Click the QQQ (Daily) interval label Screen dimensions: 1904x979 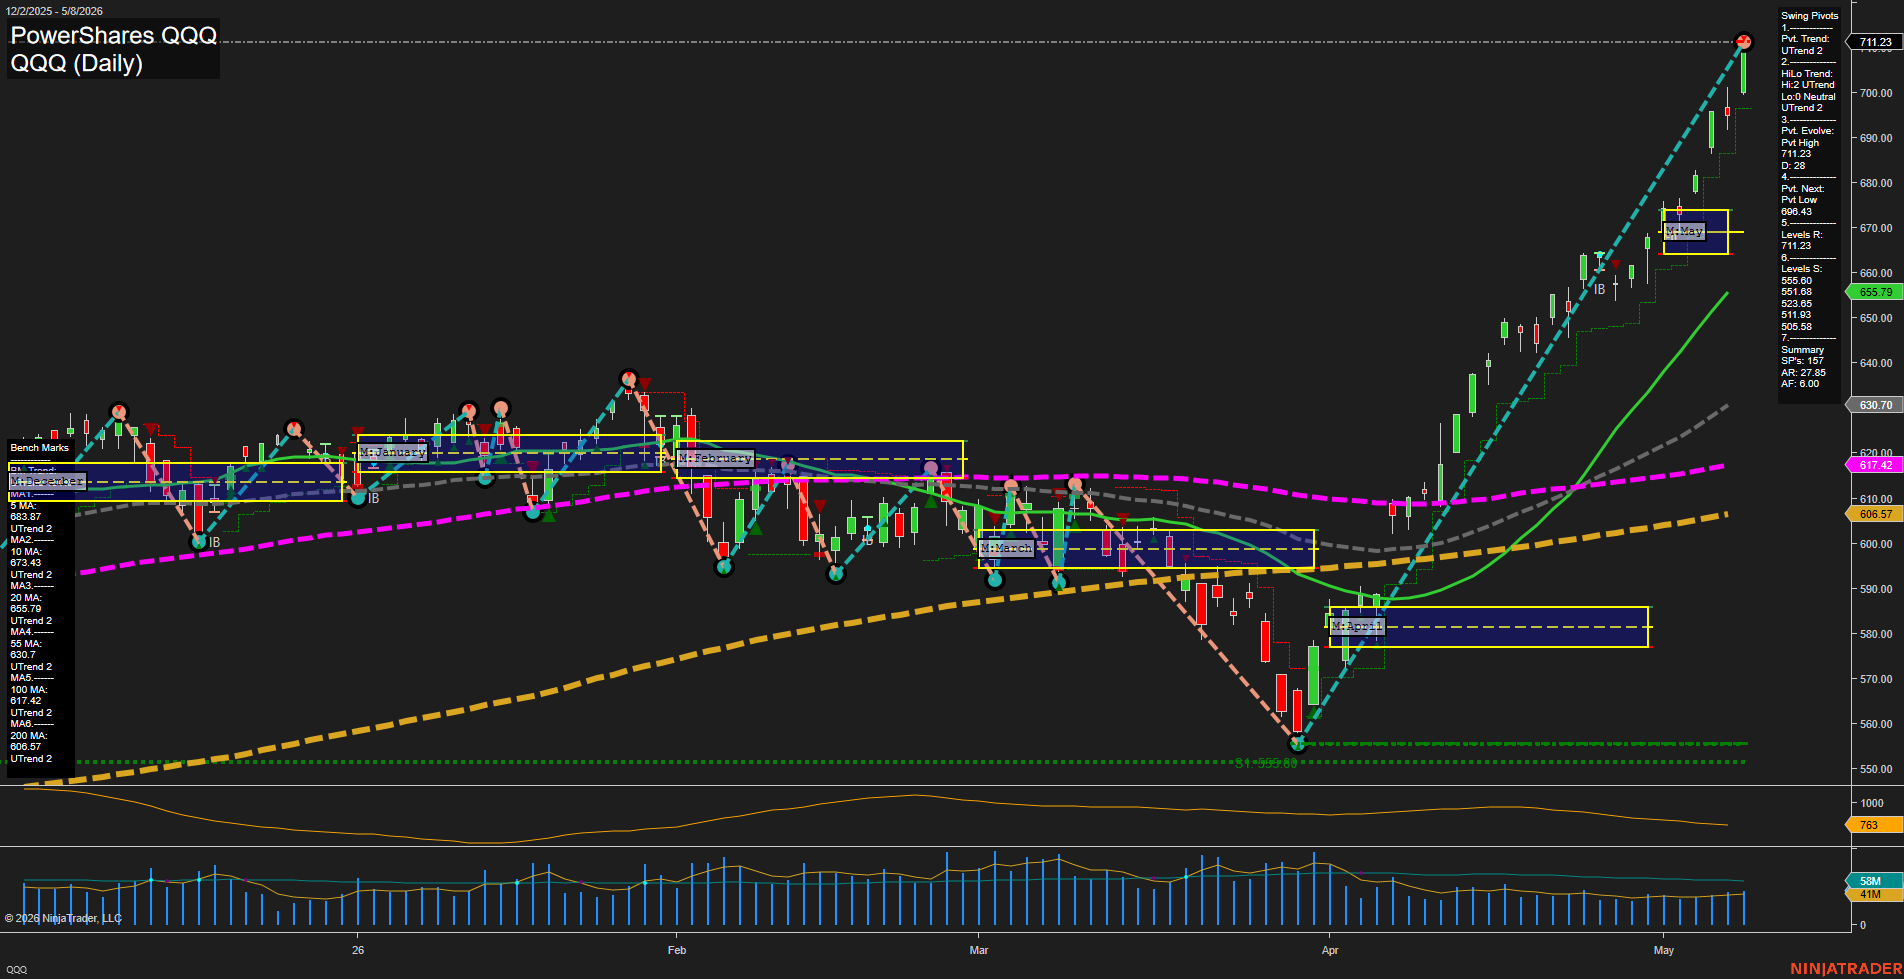click(x=76, y=63)
